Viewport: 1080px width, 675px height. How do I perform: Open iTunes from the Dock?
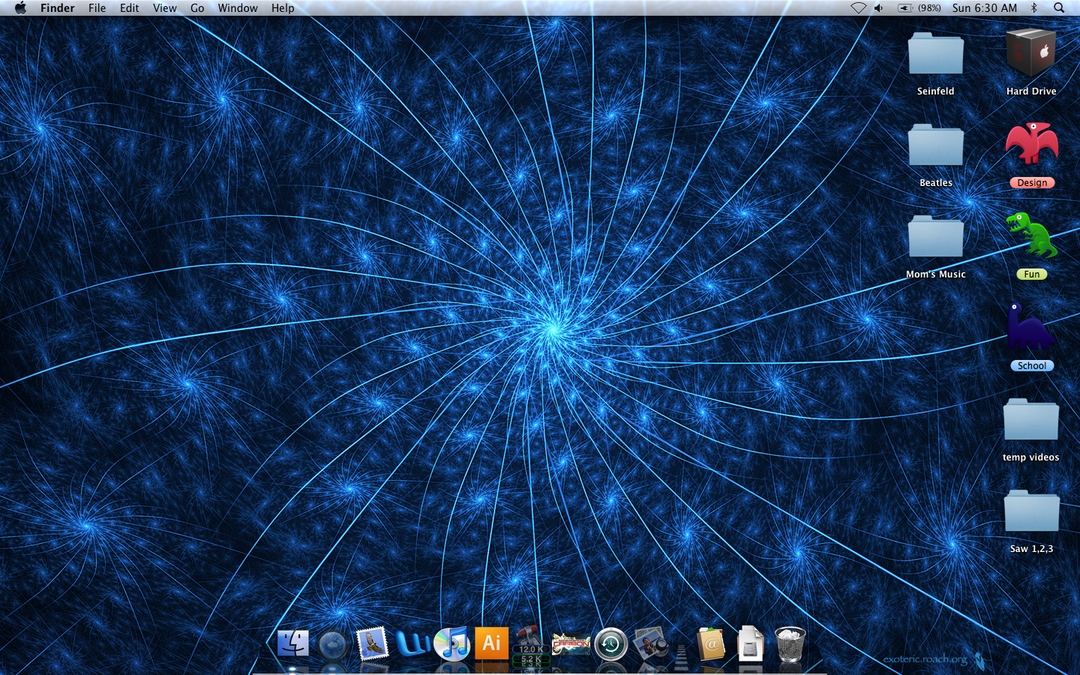[452, 644]
